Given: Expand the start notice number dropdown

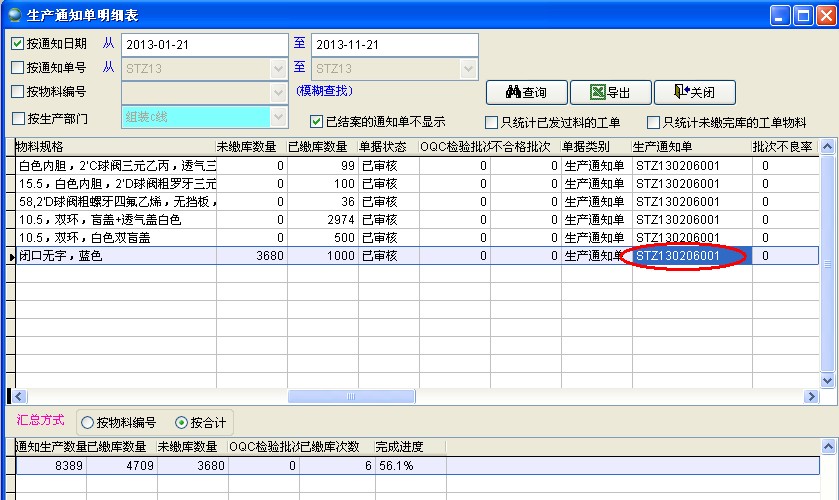Looking at the screenshot, I should point(278,69).
